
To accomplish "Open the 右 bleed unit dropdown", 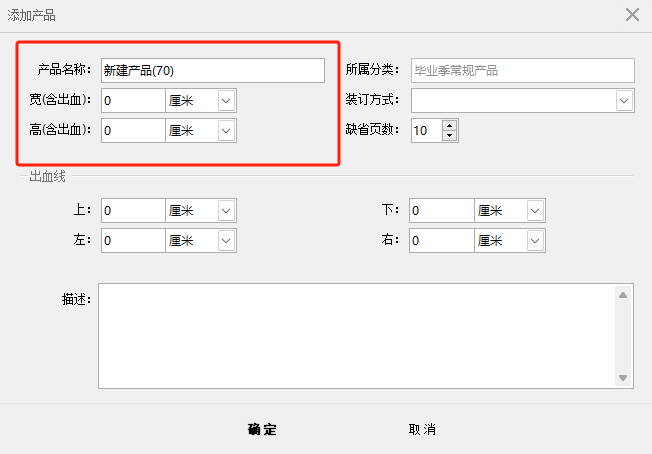I will coord(535,240).
